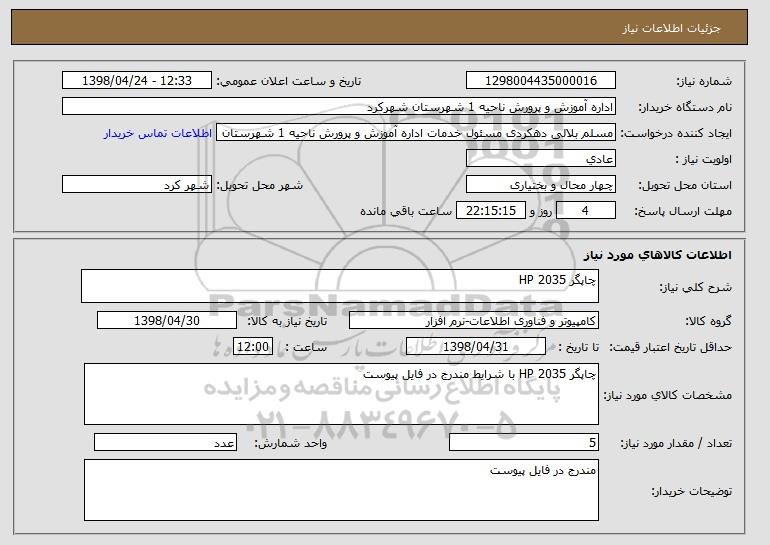
Task: Click the label 'شرح کلی نیاز:'
Action: coord(695,288)
